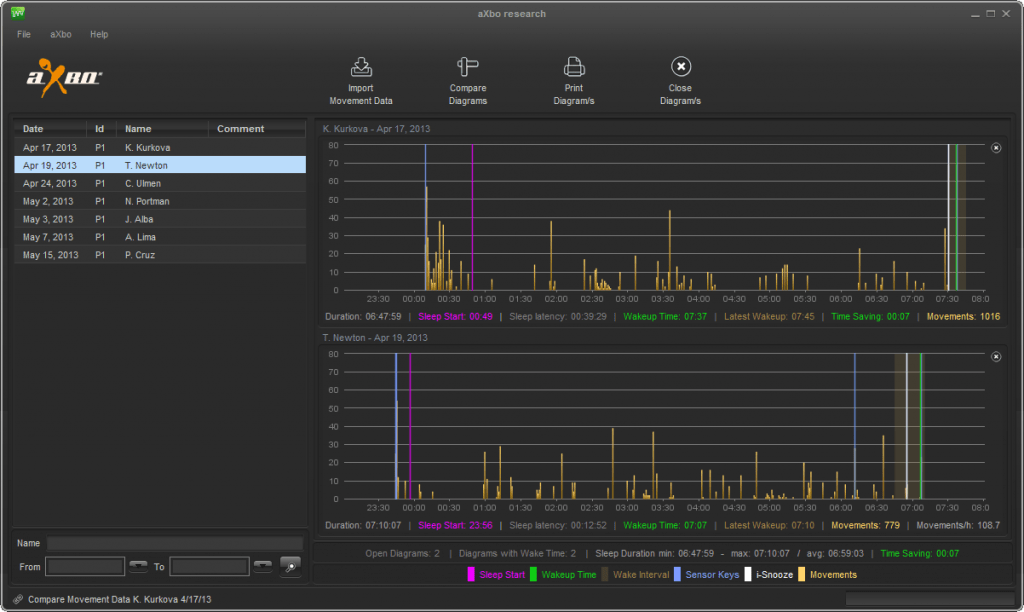Image resolution: width=1024 pixels, height=612 pixels.
Task: Click the magenta Sleep Start legend swatch
Action: [x=470, y=574]
